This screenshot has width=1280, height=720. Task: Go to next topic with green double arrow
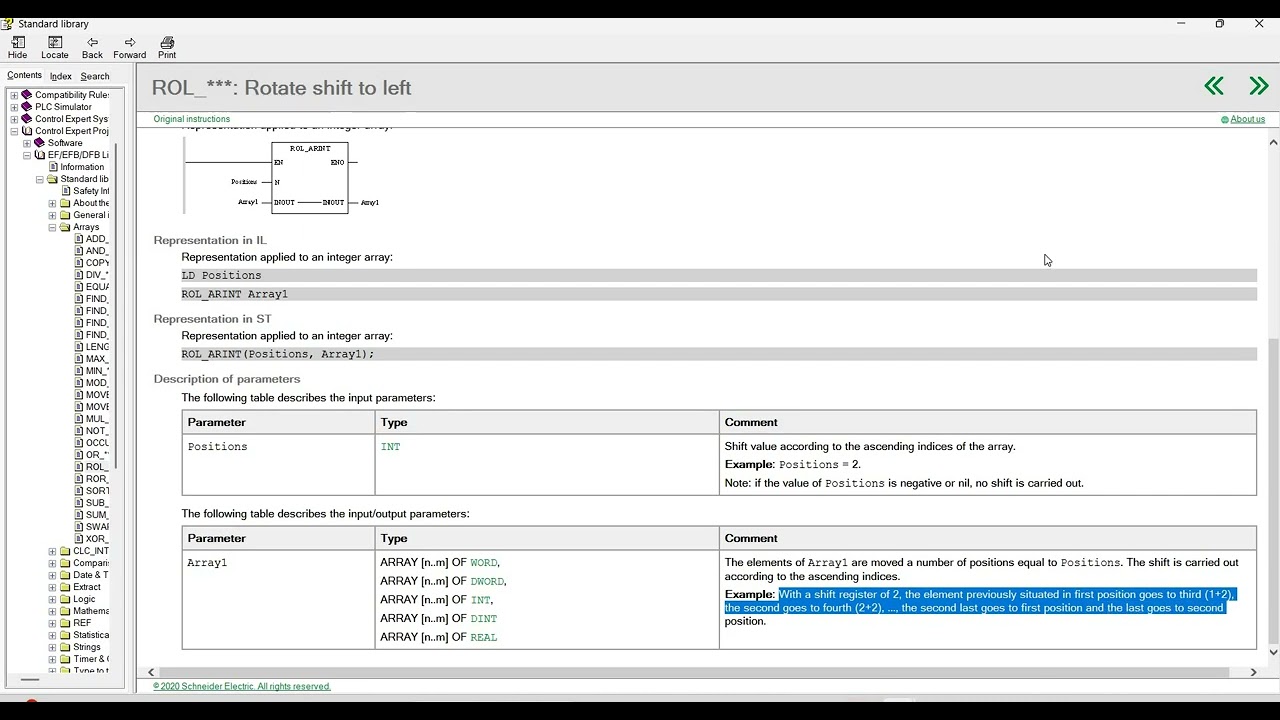(1259, 87)
